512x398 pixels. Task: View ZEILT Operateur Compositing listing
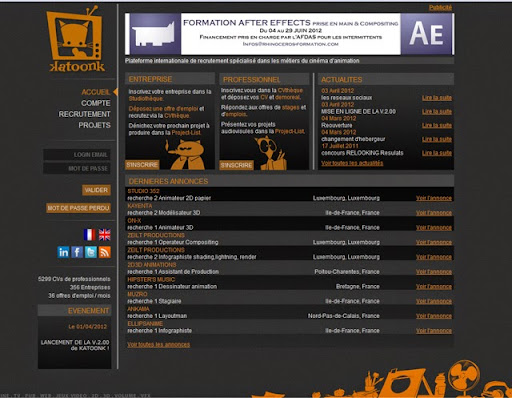(x=434, y=242)
